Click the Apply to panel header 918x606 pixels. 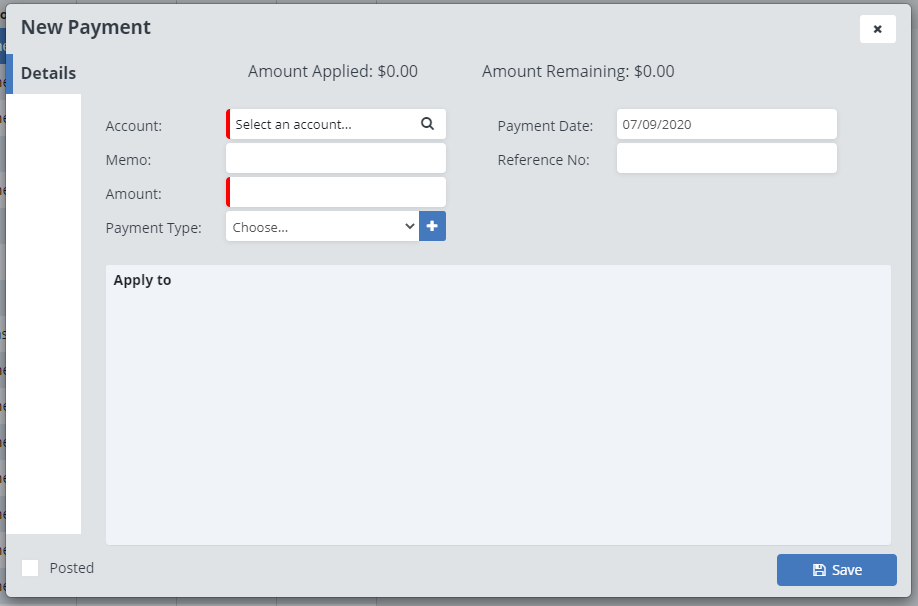(144, 280)
